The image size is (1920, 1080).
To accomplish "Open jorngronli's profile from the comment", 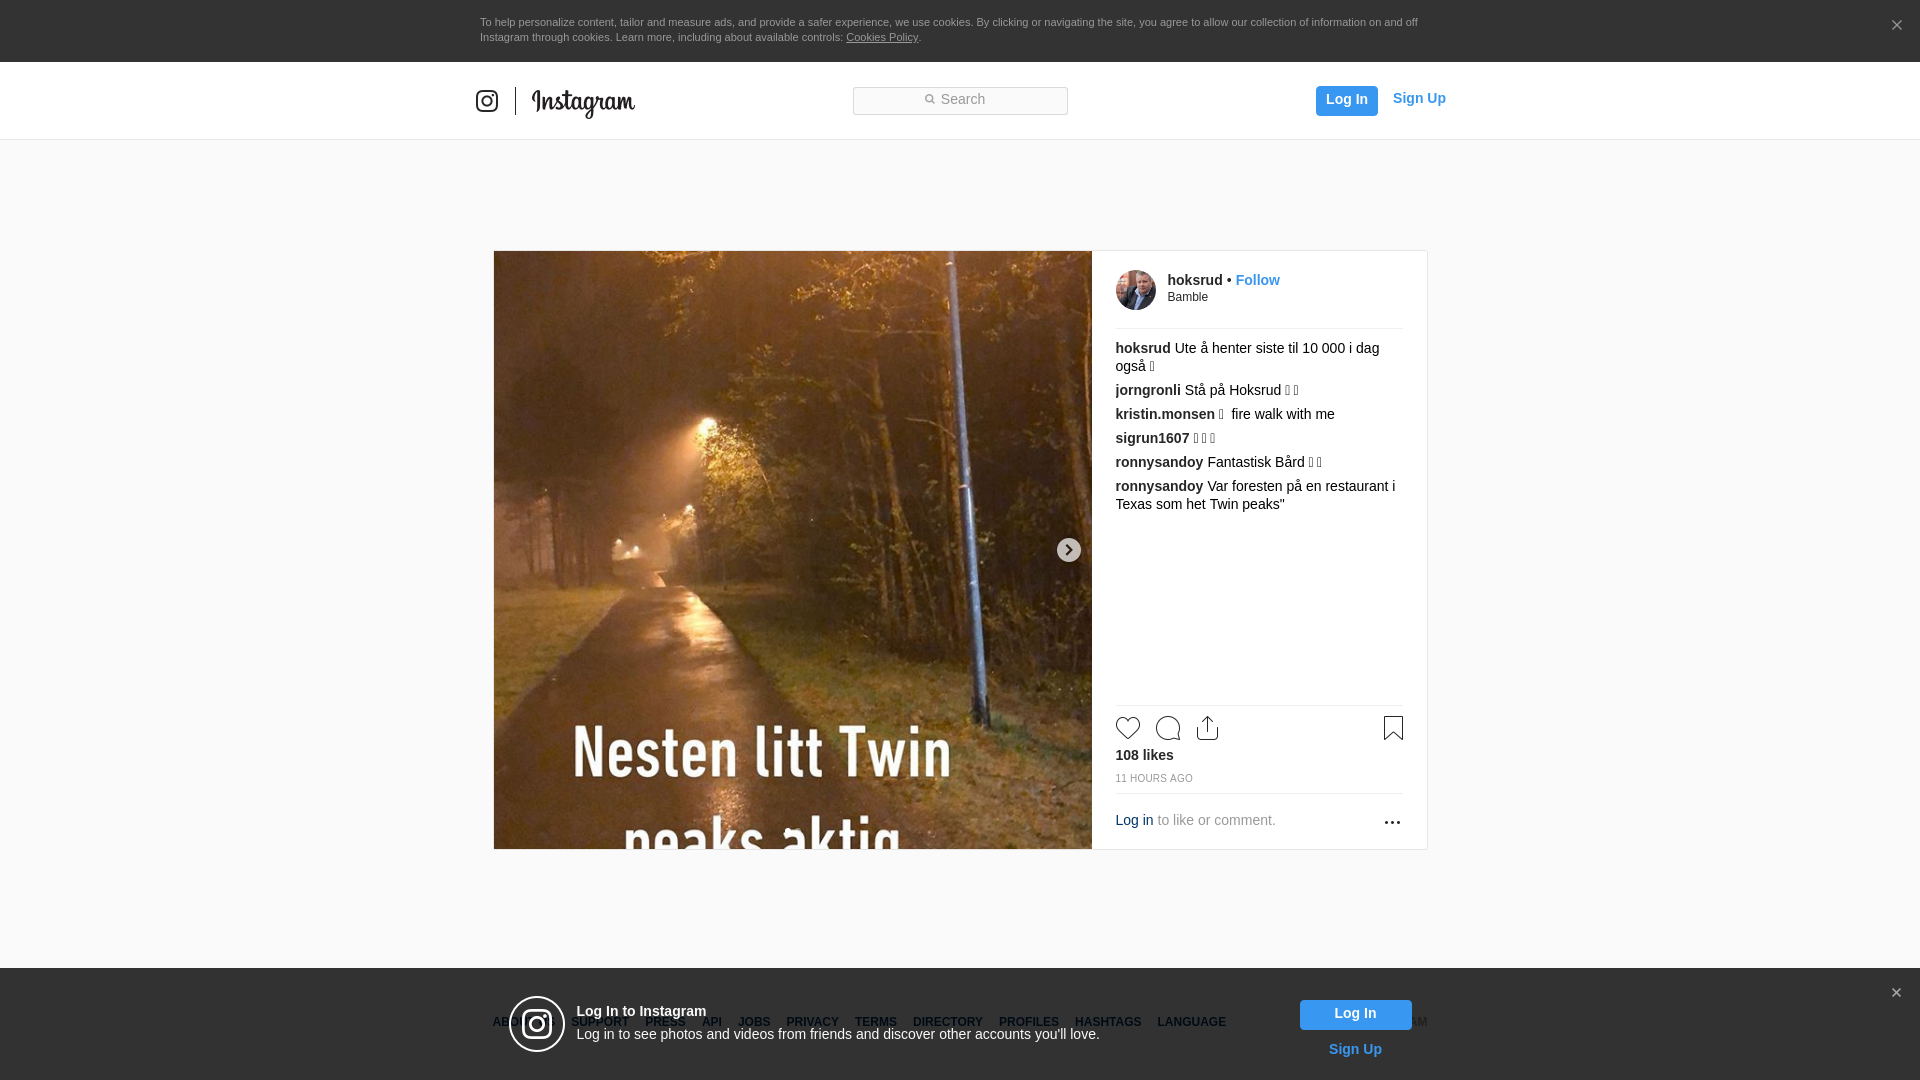I will tap(1147, 390).
